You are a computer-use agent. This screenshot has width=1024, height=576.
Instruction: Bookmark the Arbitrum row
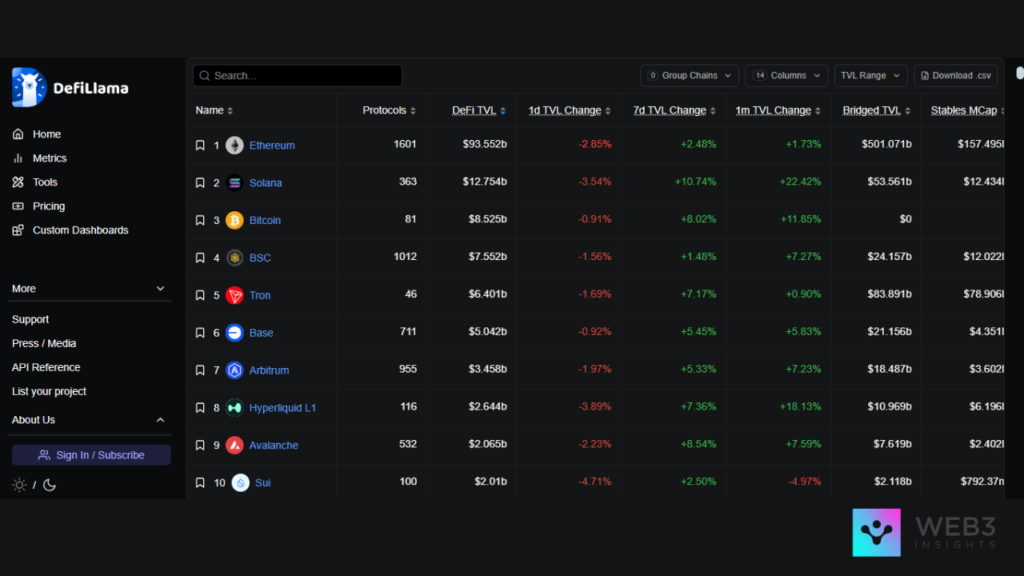pos(200,370)
